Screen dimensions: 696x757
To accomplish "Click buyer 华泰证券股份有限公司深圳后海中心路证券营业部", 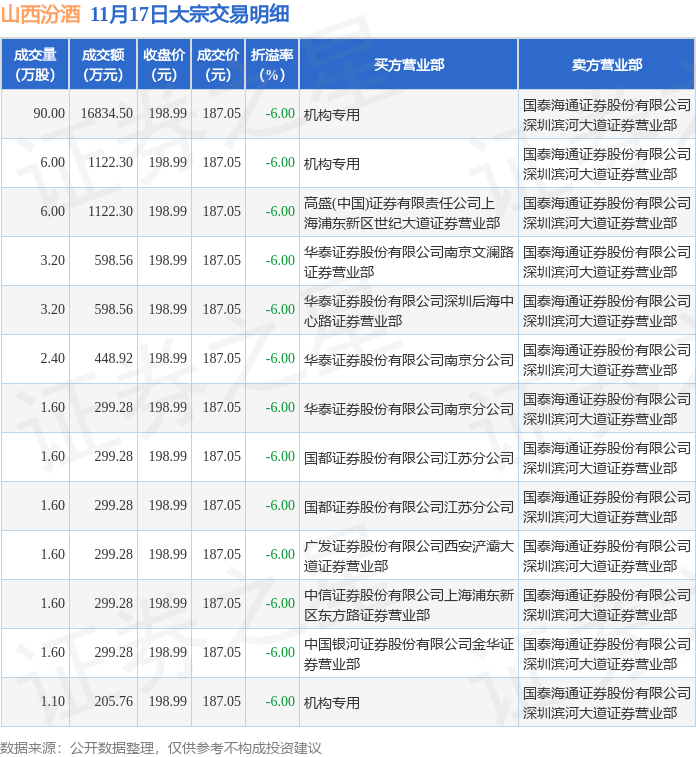I will 409,311.
